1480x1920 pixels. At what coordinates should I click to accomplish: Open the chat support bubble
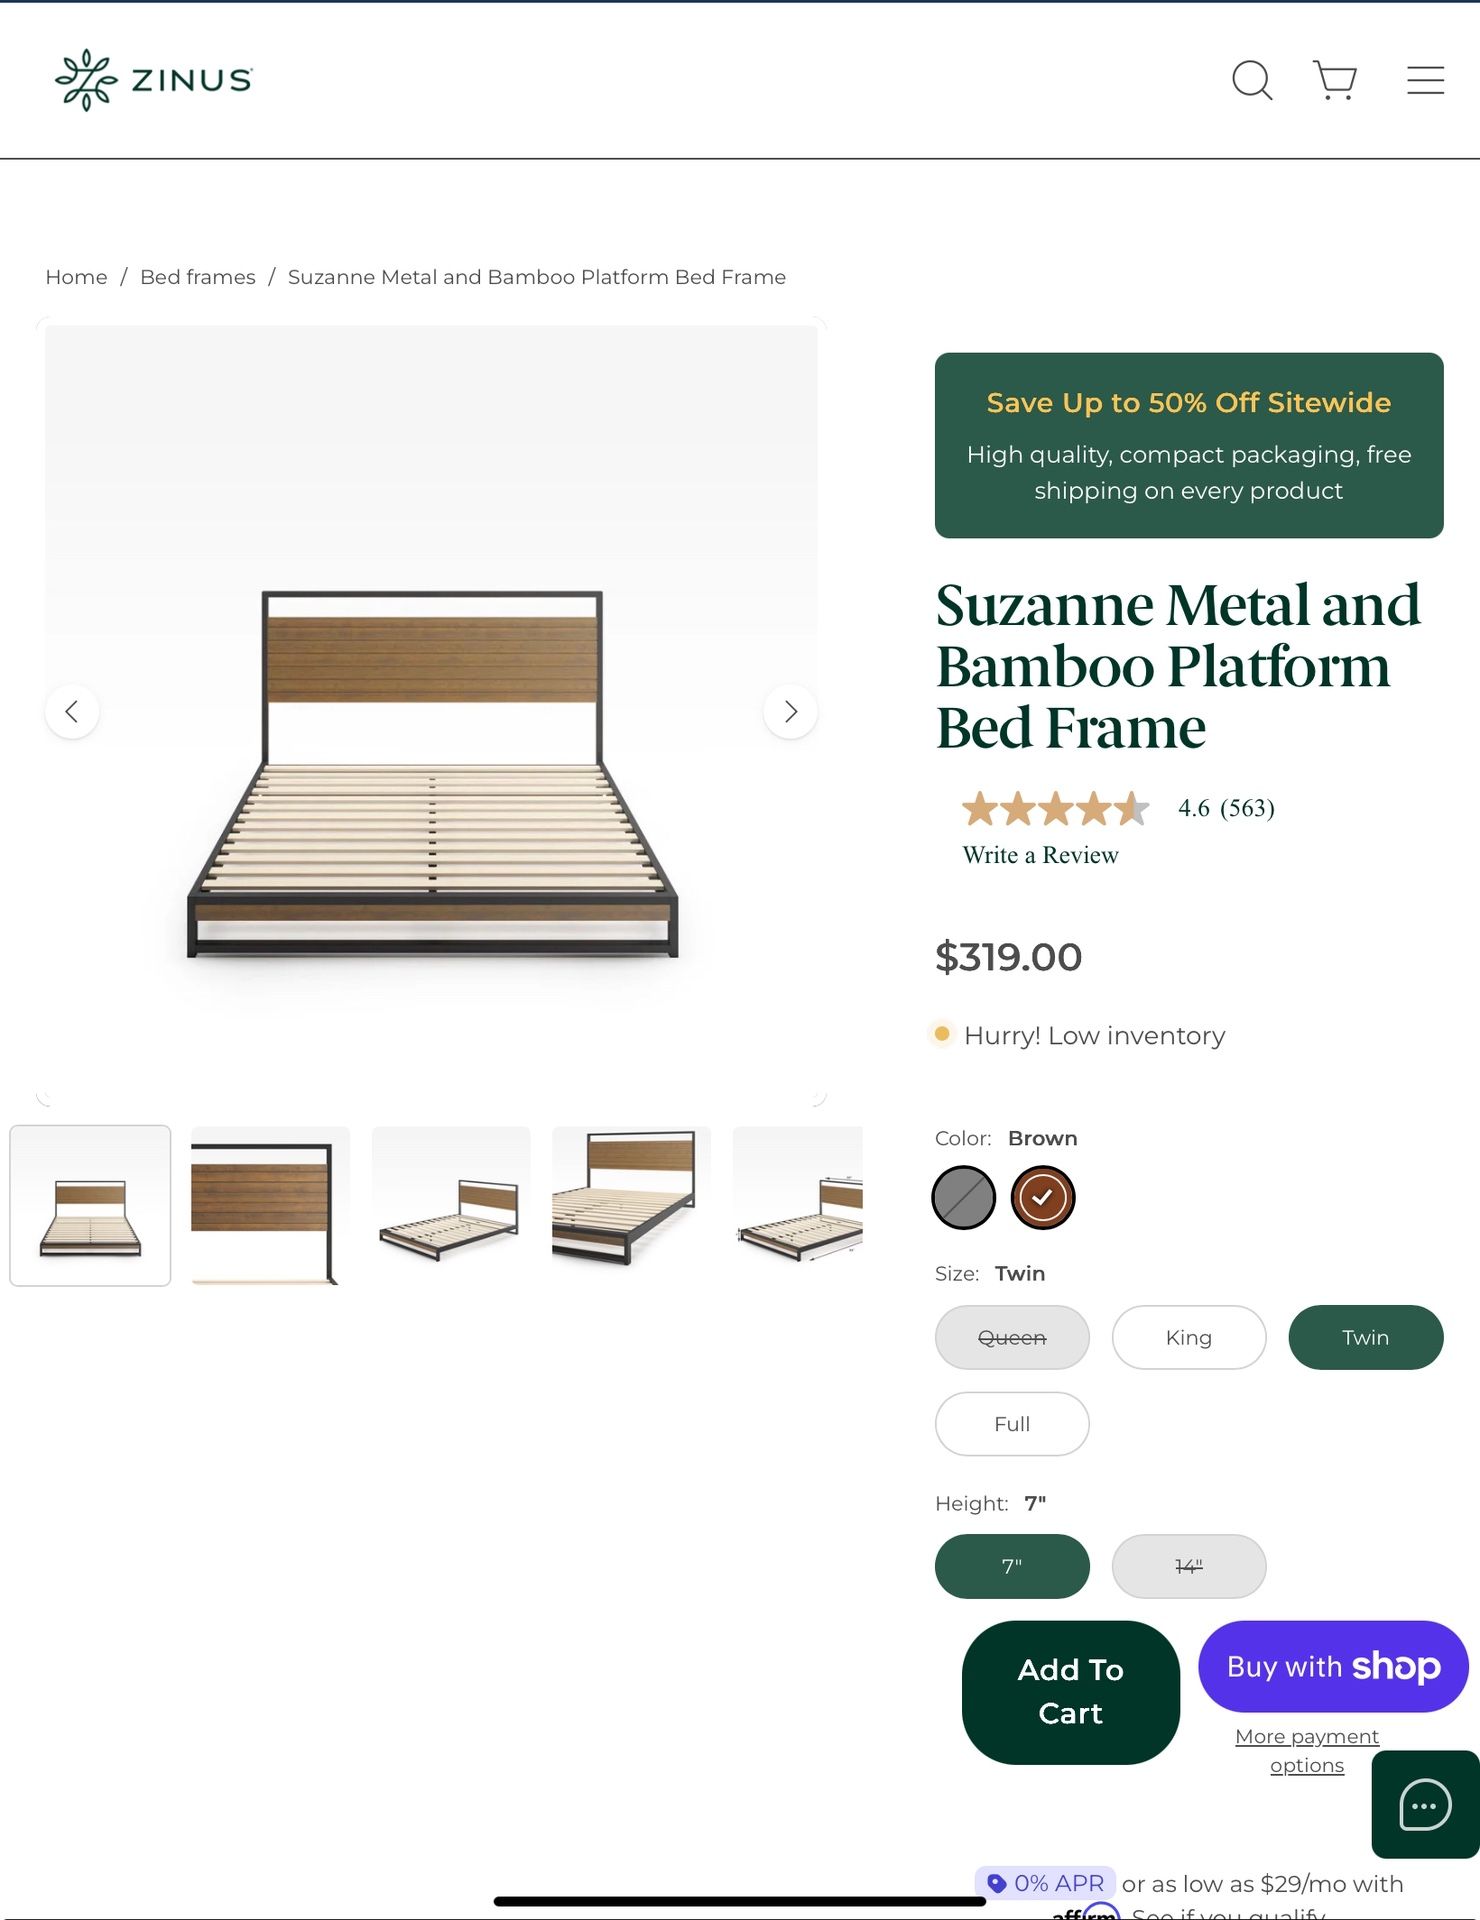tap(1425, 1805)
